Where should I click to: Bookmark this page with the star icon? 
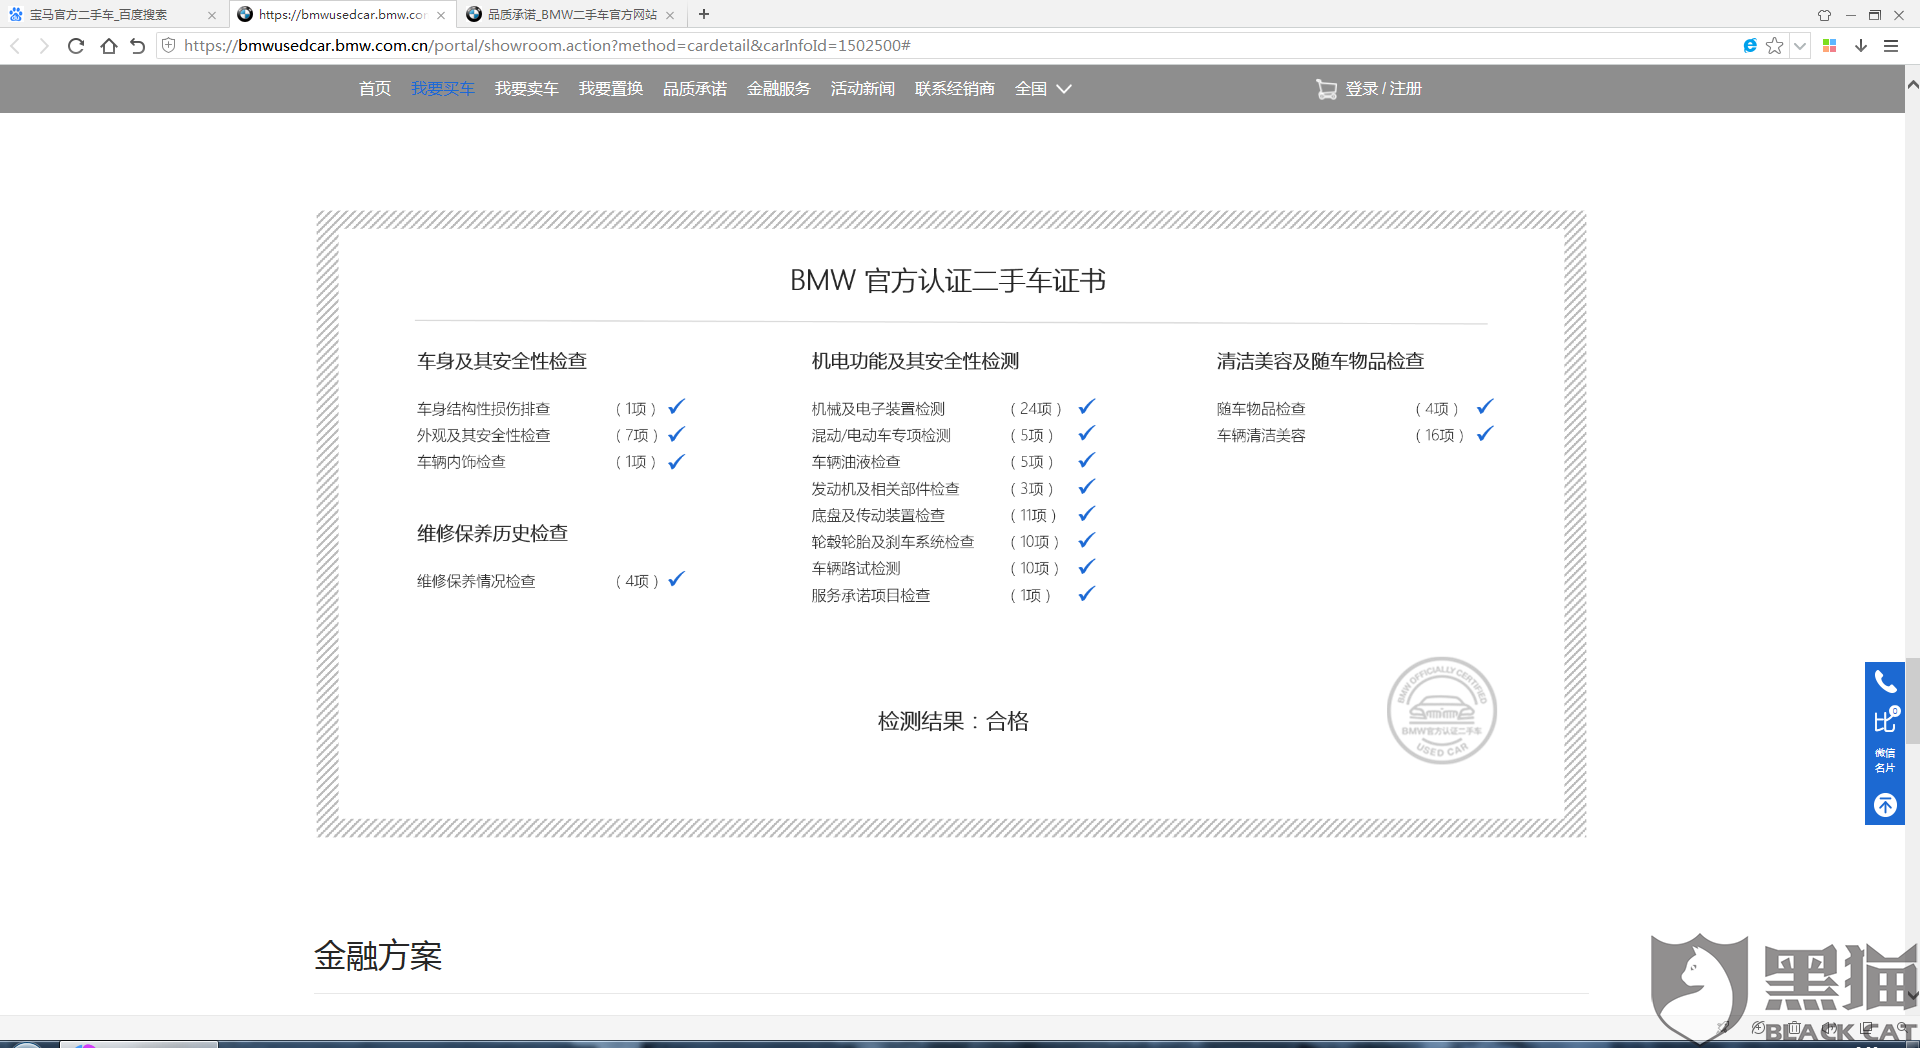point(1775,45)
